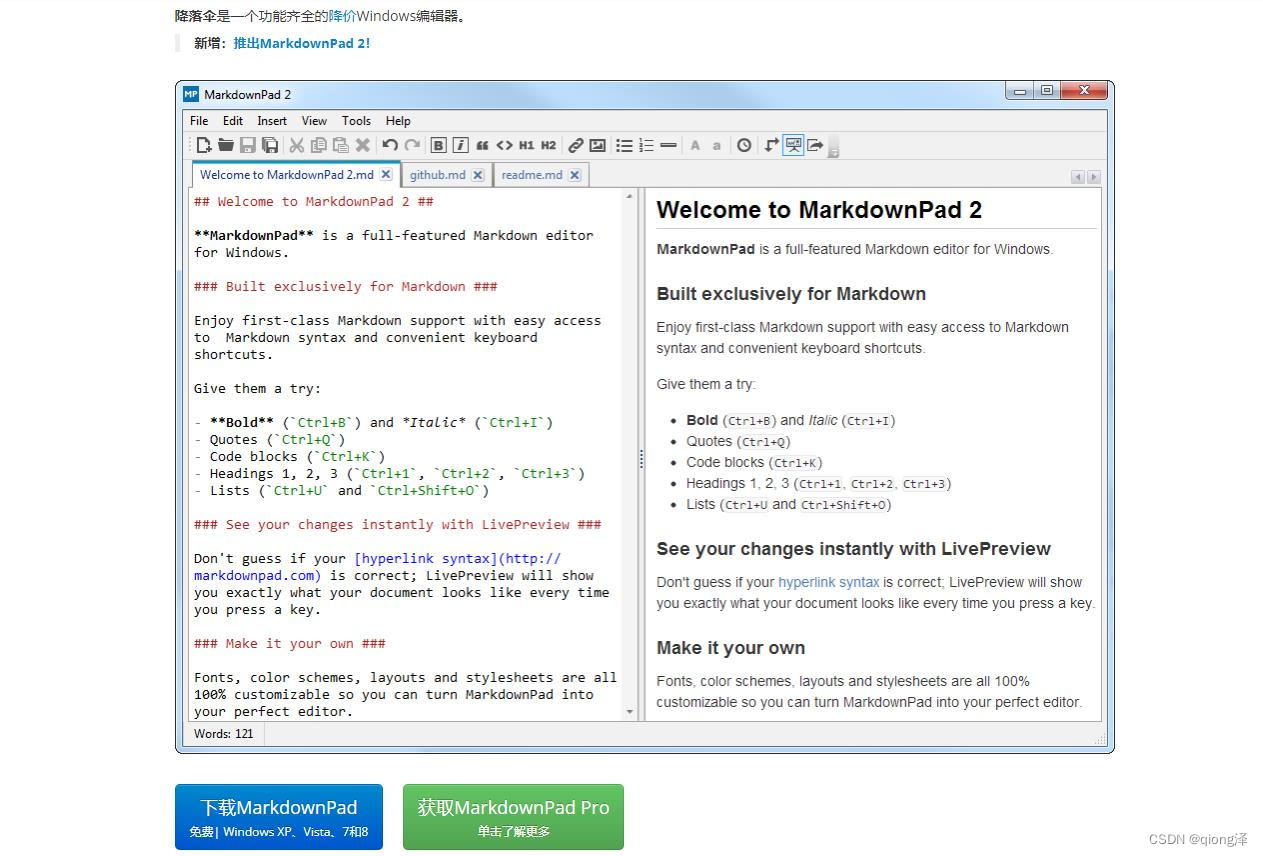1263x856 pixels.
Task: Open the File menu
Action: pos(199,120)
